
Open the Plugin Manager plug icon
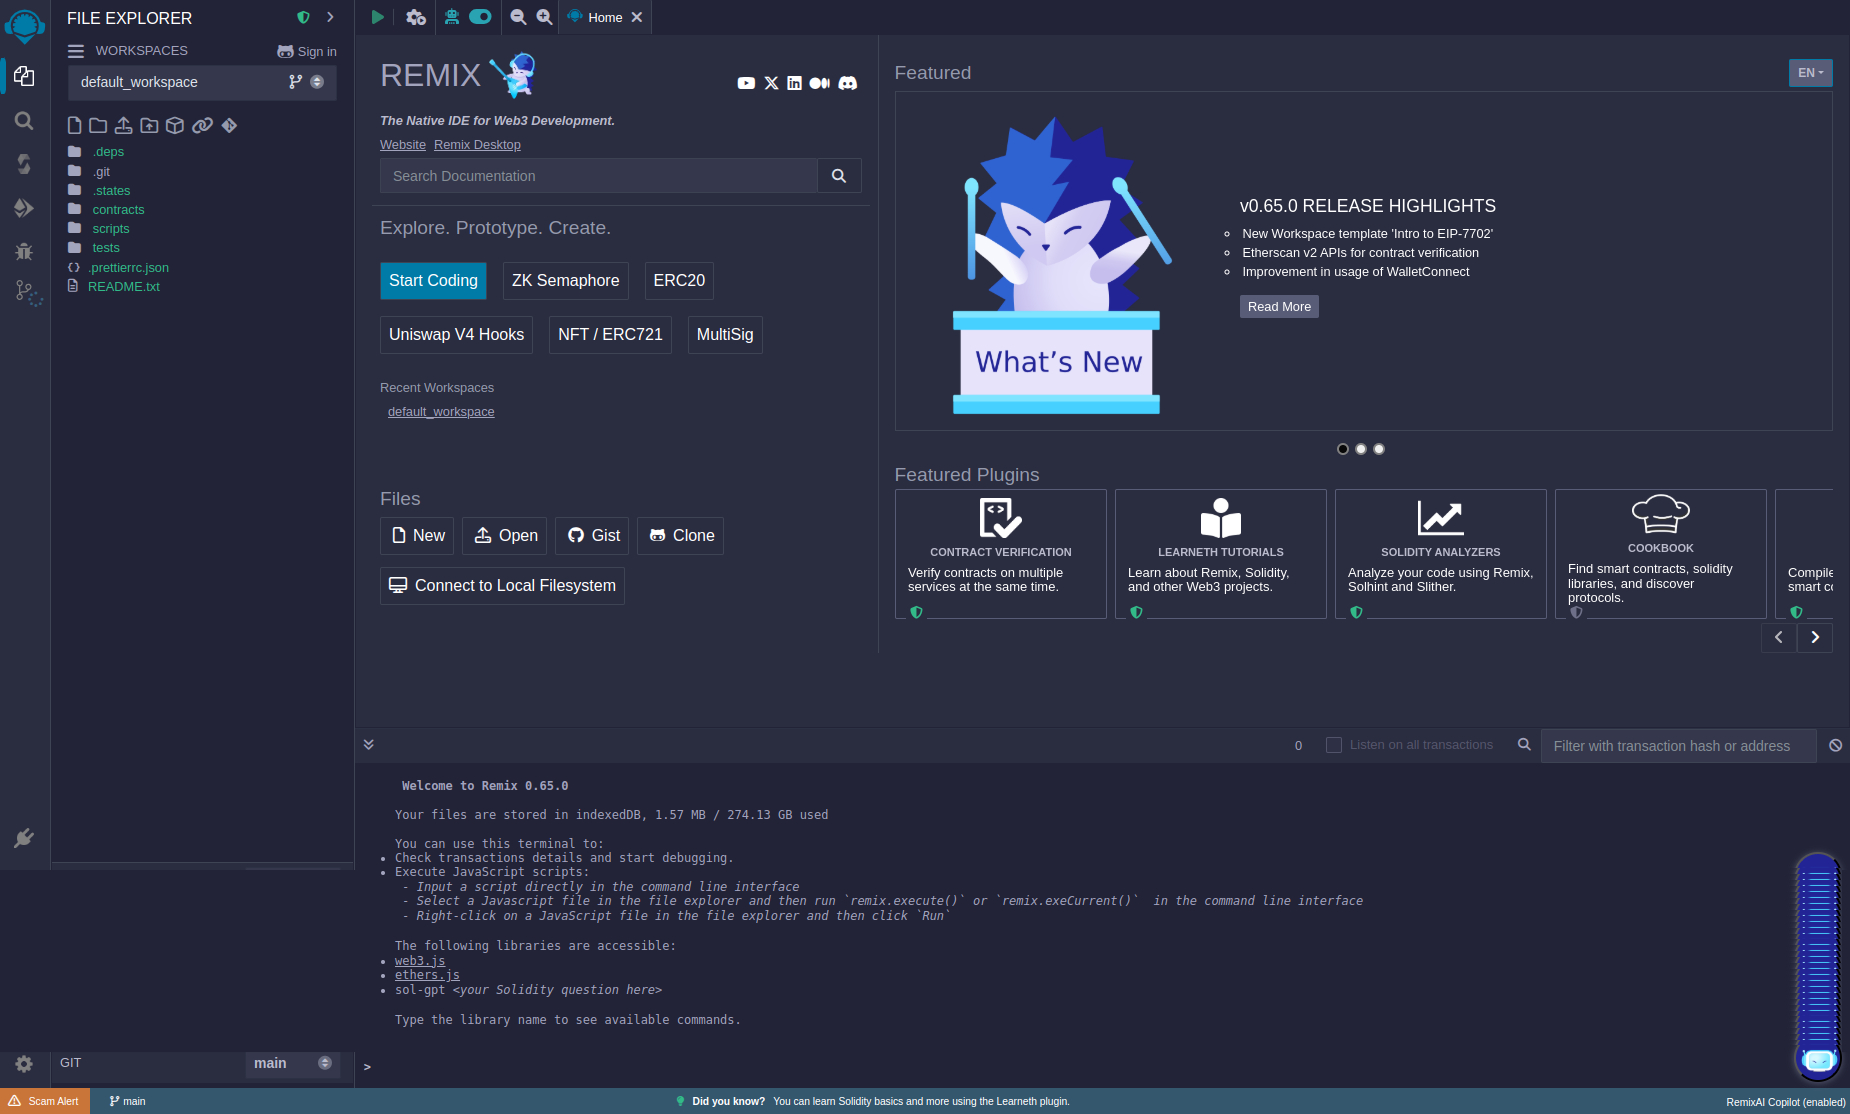(x=24, y=838)
